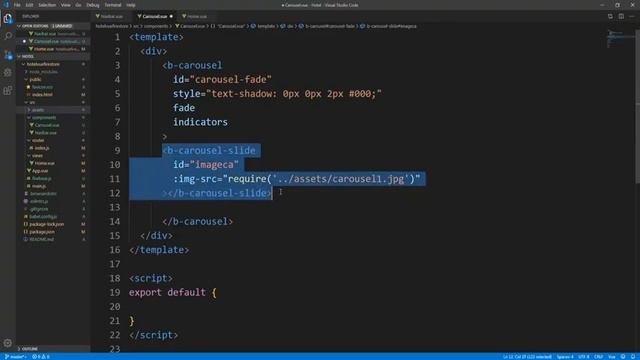Switch to the Home.vue editor tab

pyautogui.click(x=197, y=16)
